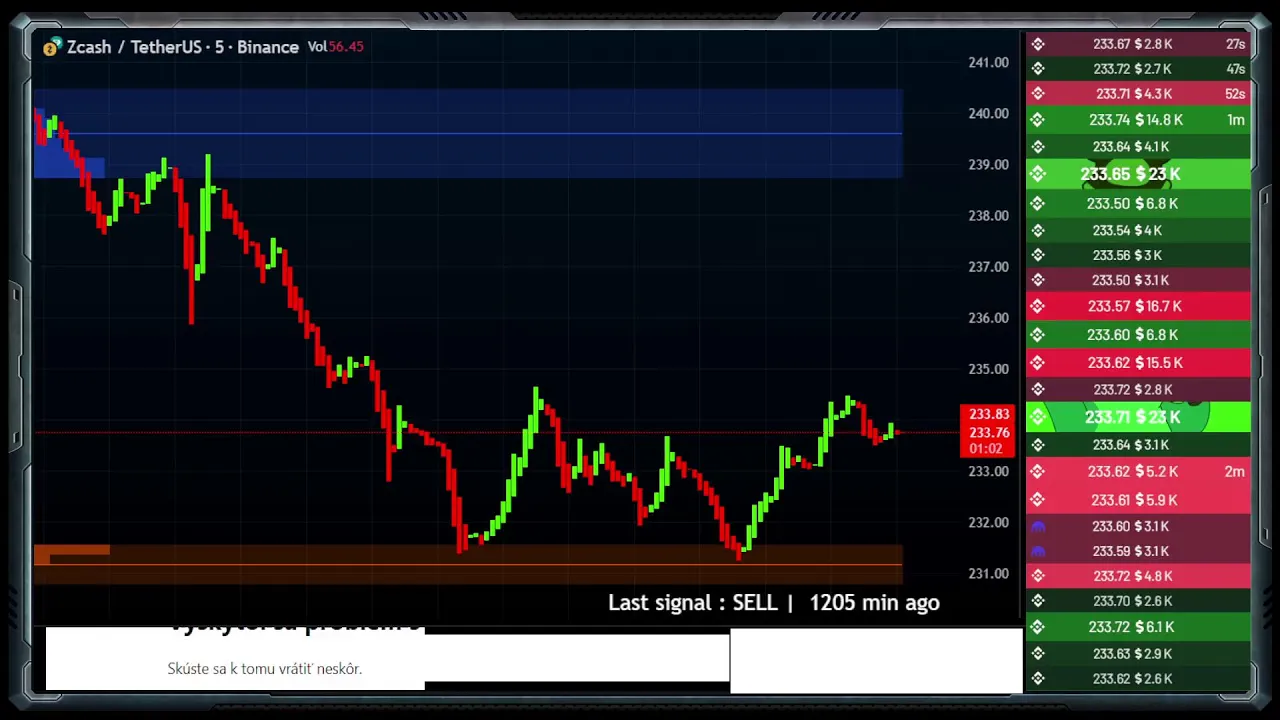Click the red 233.76 current price tag
Viewport: 1280px width, 720px height.
tap(988, 433)
